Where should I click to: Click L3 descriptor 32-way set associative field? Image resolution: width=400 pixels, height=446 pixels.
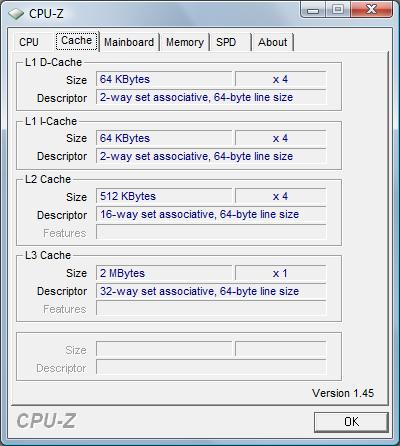pyautogui.click(x=211, y=291)
